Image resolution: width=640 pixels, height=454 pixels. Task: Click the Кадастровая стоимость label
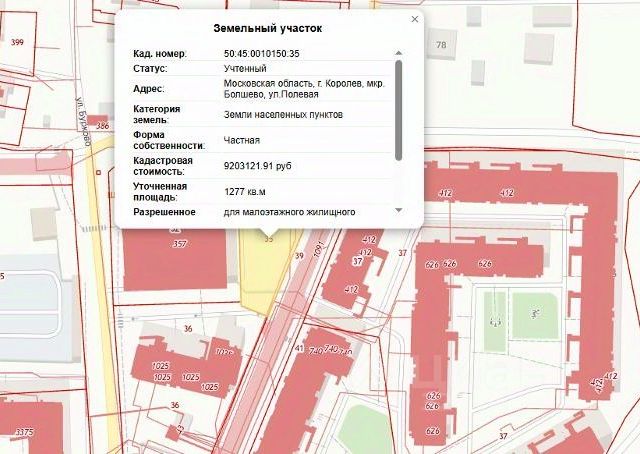click(163, 166)
